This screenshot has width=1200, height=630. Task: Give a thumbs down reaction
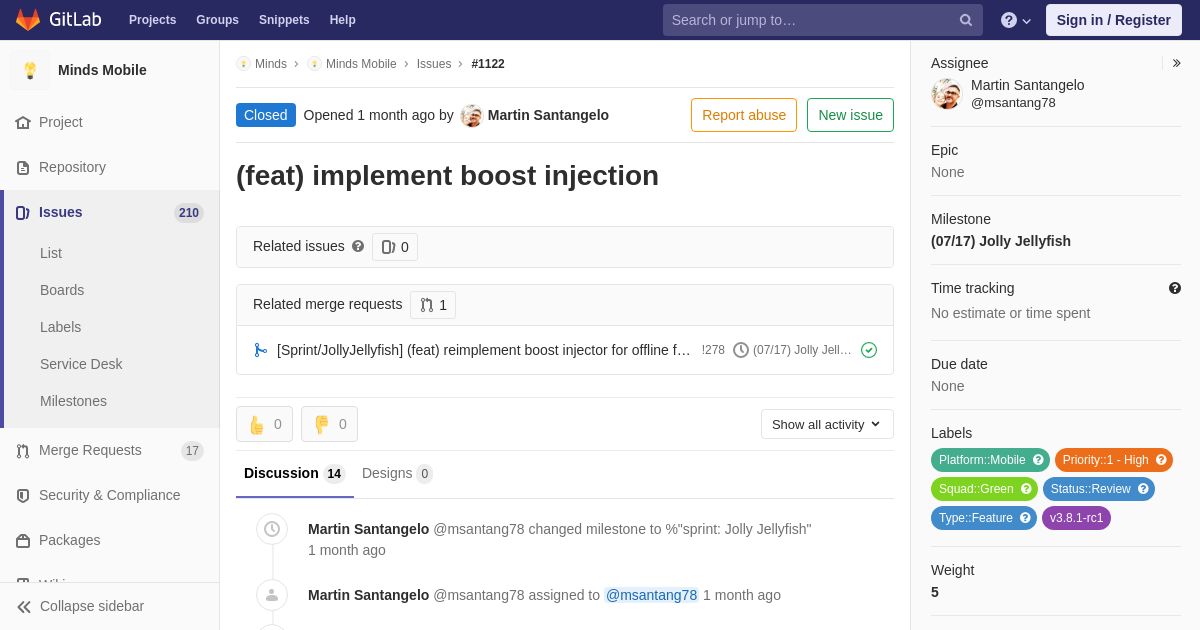point(329,424)
